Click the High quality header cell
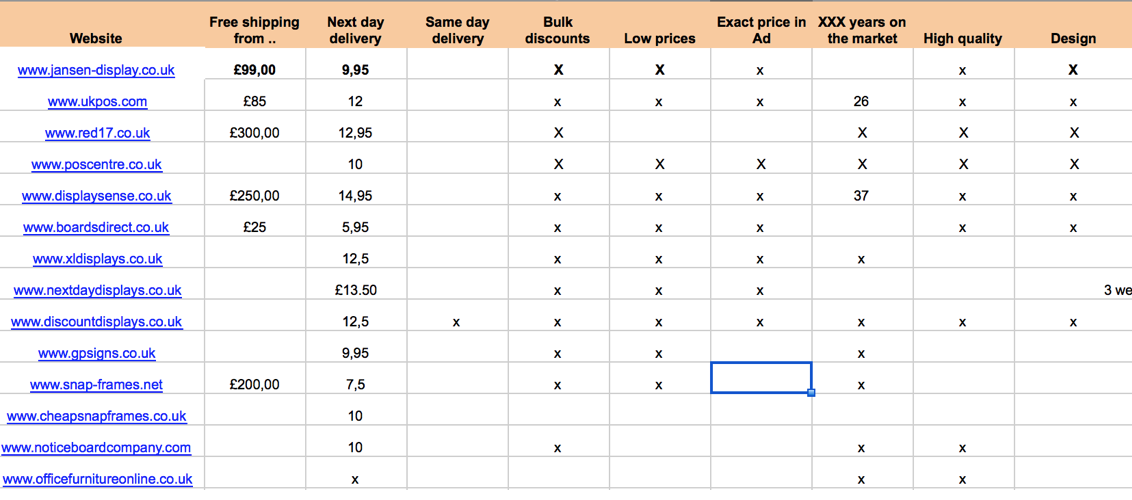The image size is (1132, 500). (962, 38)
